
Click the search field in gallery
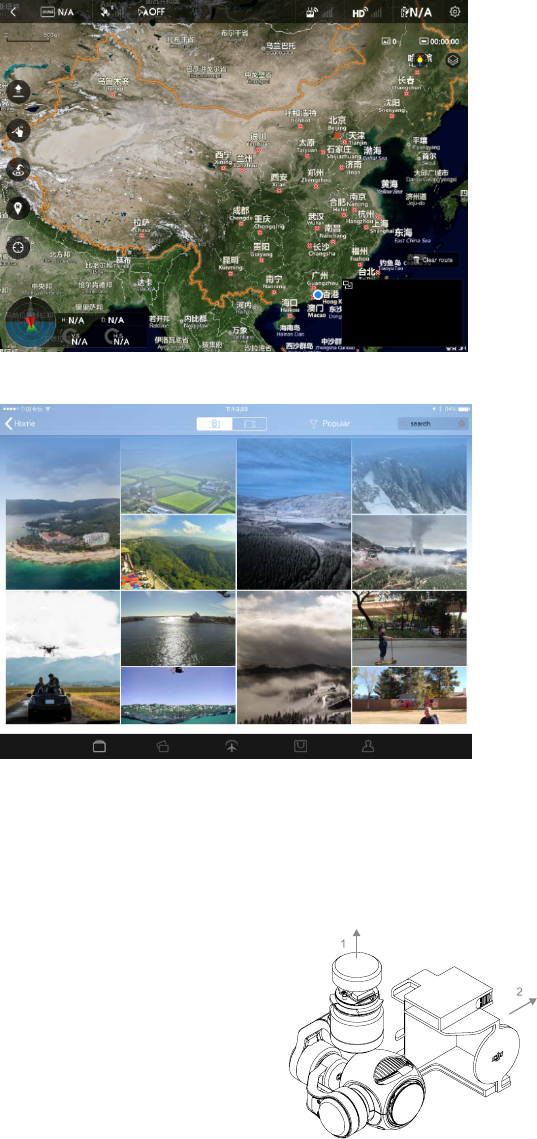click(x=432, y=423)
